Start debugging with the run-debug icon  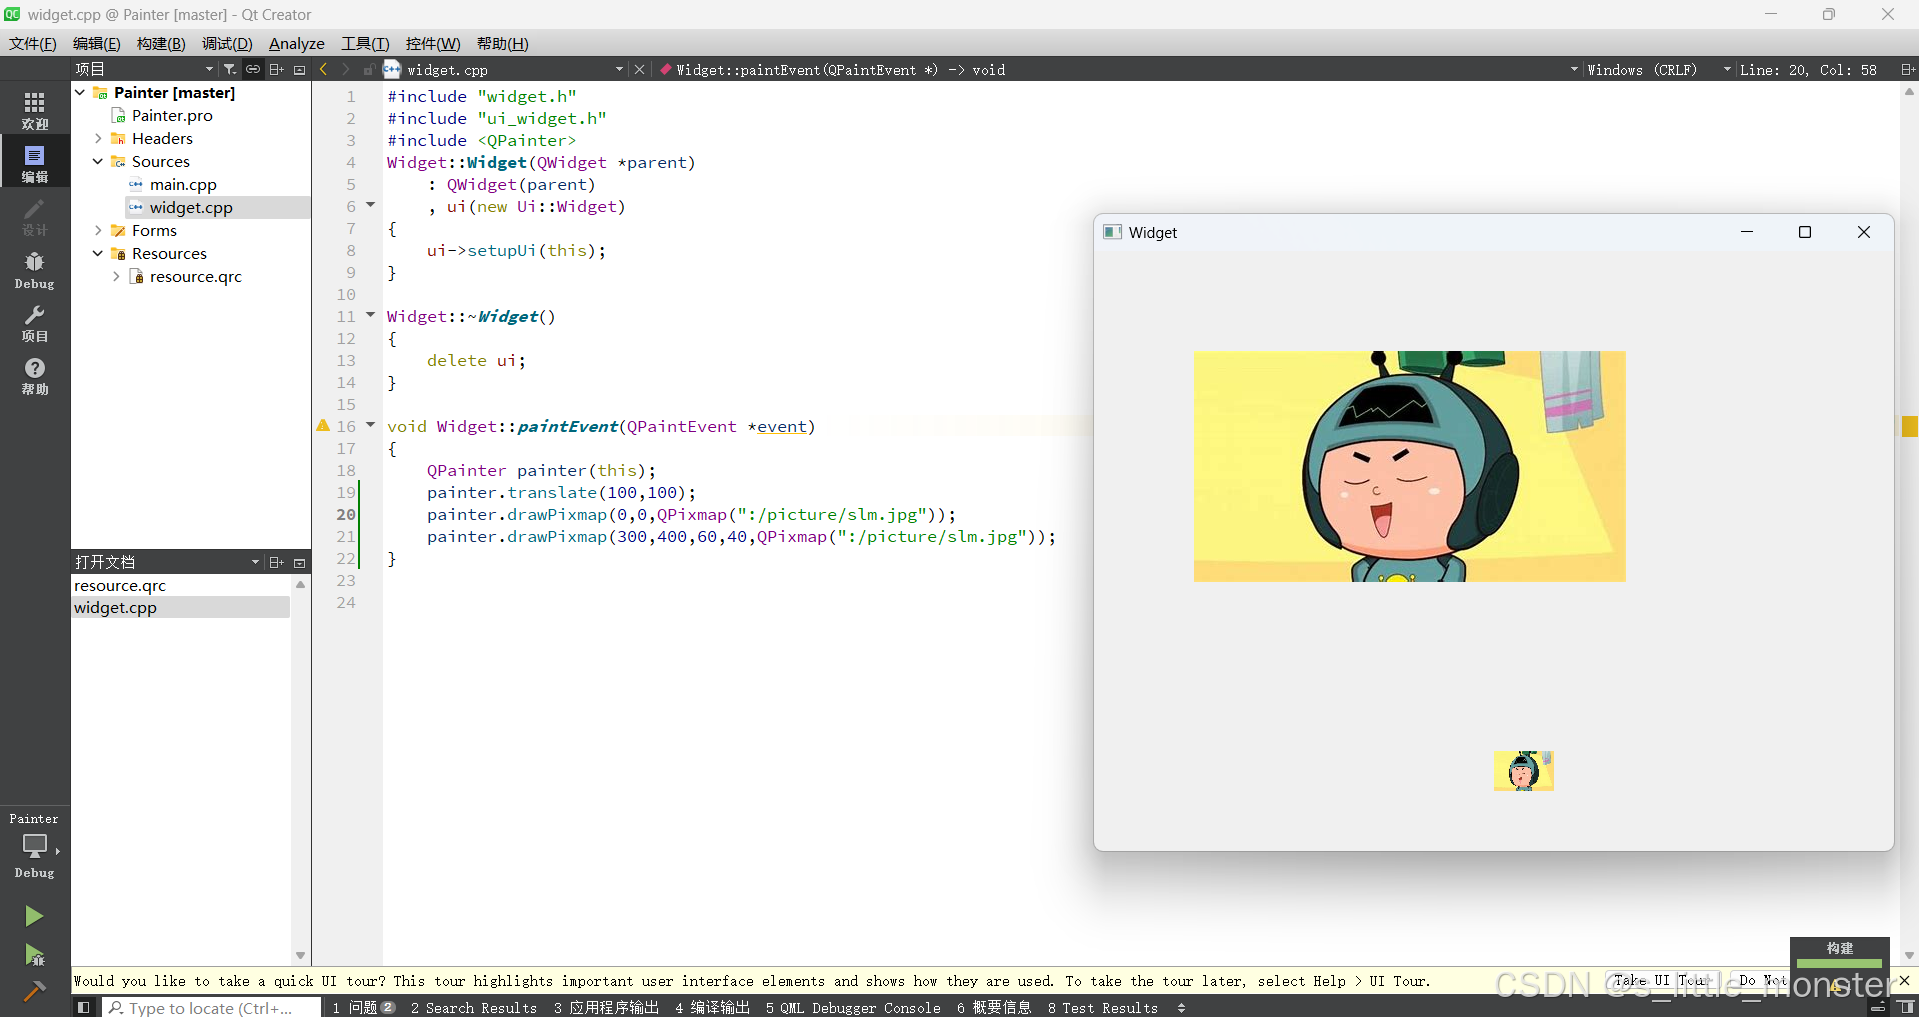pos(34,955)
